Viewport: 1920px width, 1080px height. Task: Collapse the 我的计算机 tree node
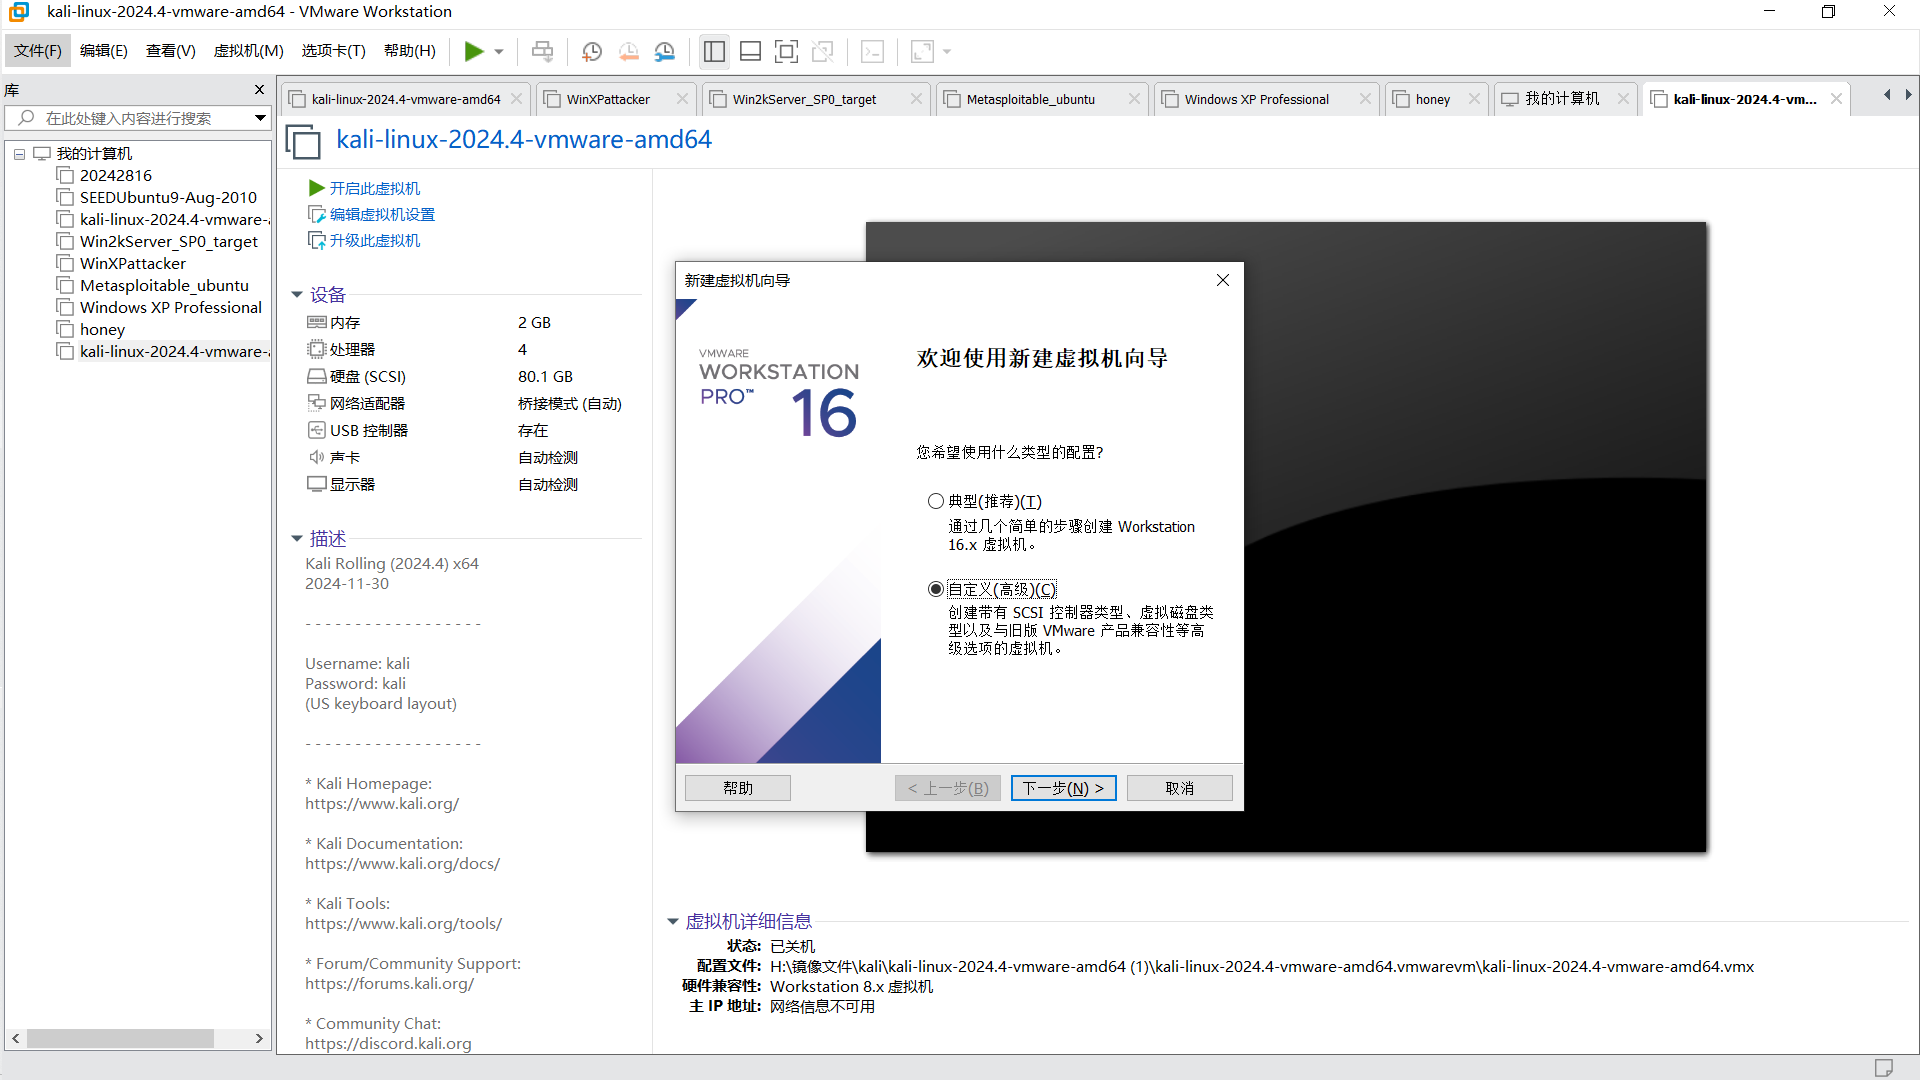tap(19, 154)
